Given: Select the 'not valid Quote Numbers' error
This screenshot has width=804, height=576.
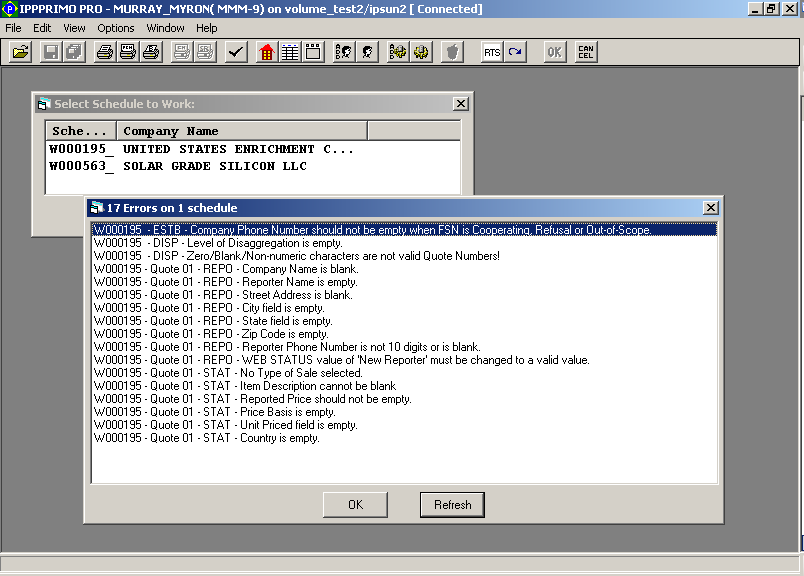Looking at the screenshot, I should click(x=404, y=256).
